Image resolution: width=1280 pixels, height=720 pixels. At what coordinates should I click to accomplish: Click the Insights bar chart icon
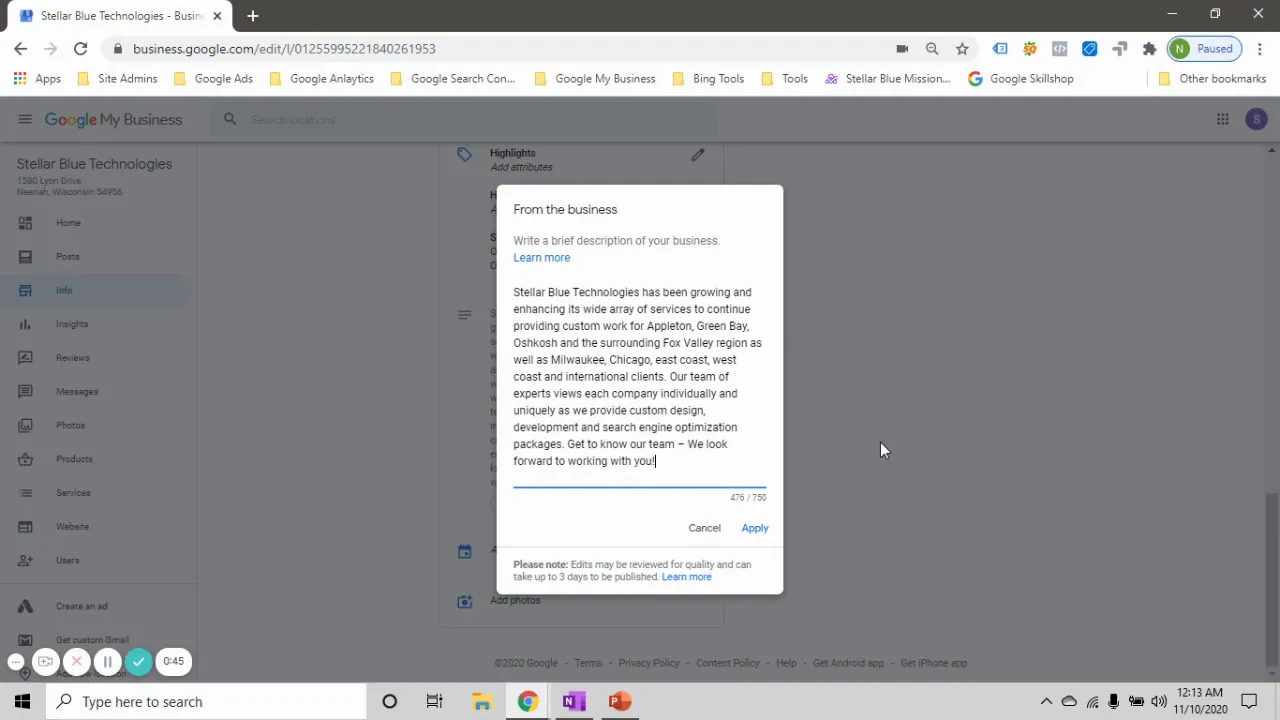coord(25,324)
